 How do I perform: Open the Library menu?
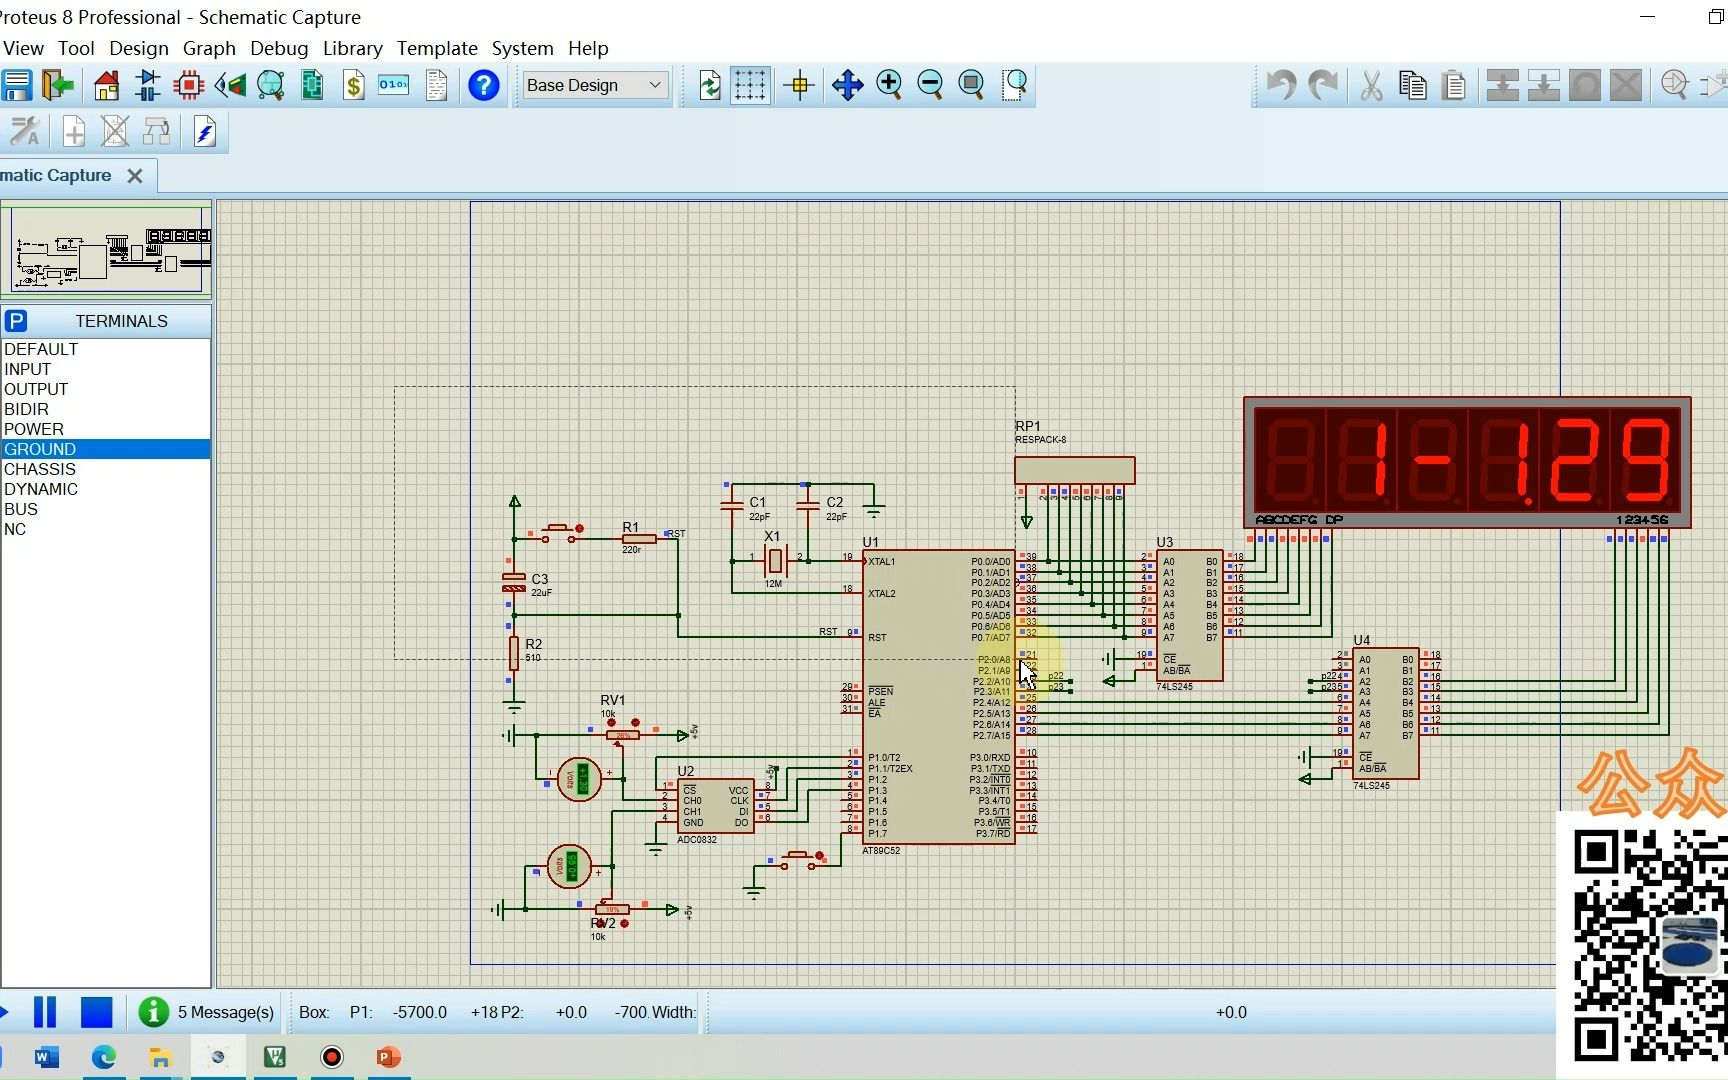point(352,48)
